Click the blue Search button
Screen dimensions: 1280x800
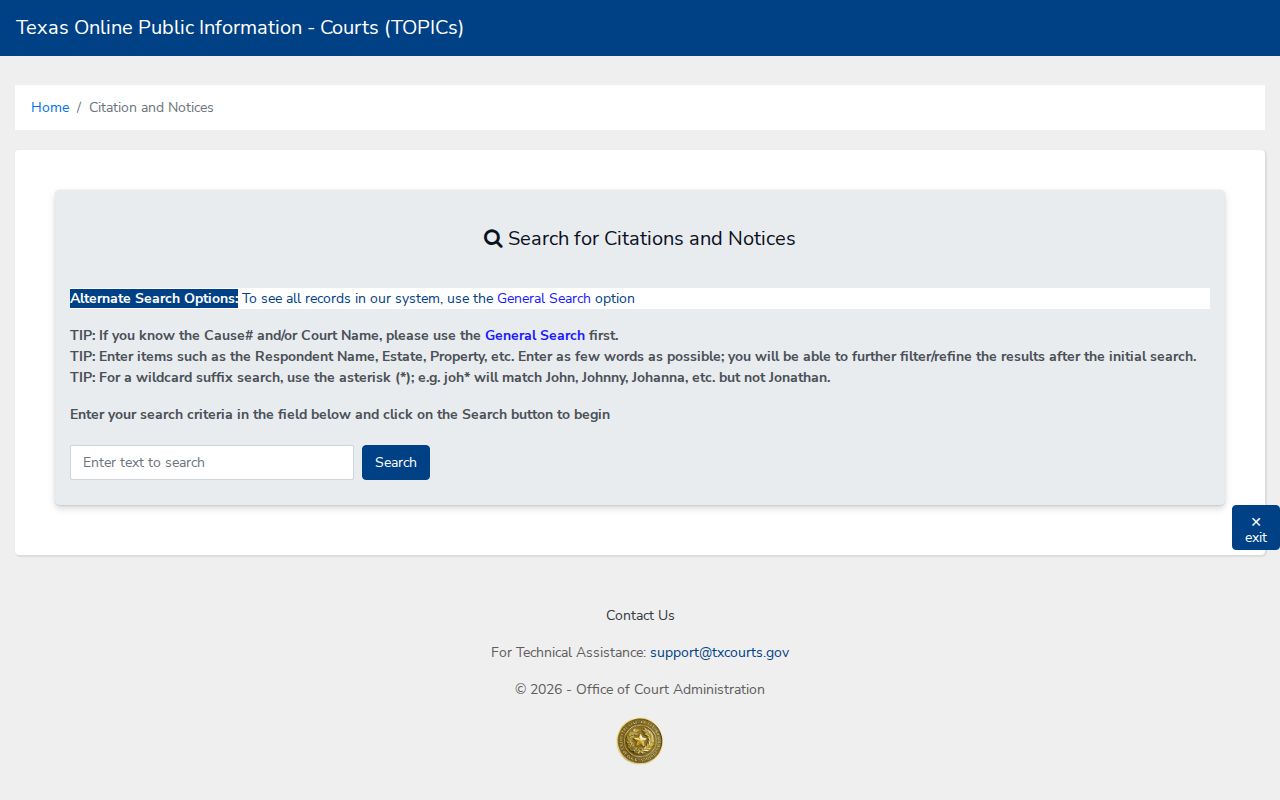click(x=396, y=462)
